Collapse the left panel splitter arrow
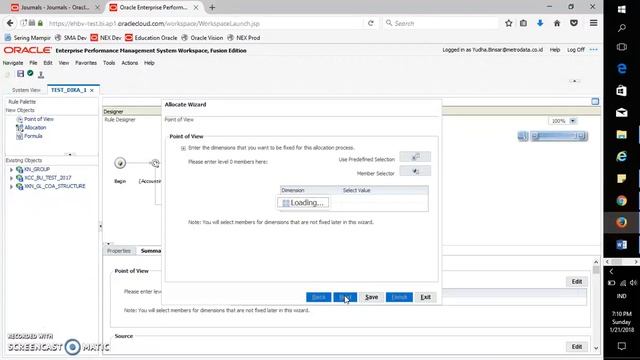The height and width of the screenshot is (360, 640). coord(100,226)
